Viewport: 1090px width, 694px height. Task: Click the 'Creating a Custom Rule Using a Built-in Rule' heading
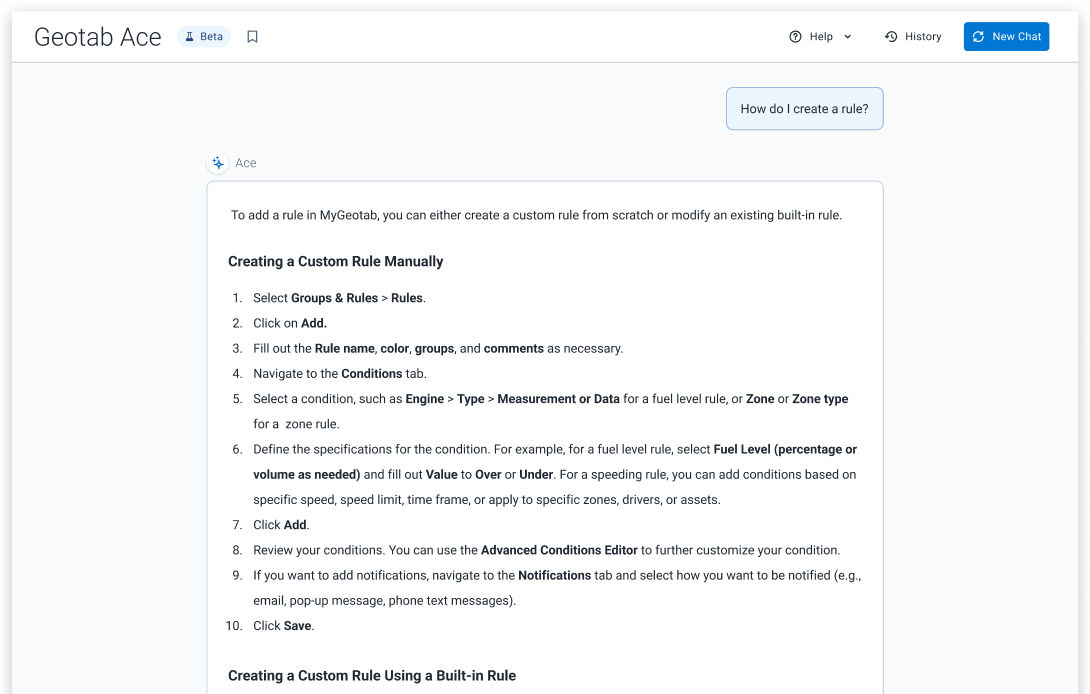tap(371, 675)
